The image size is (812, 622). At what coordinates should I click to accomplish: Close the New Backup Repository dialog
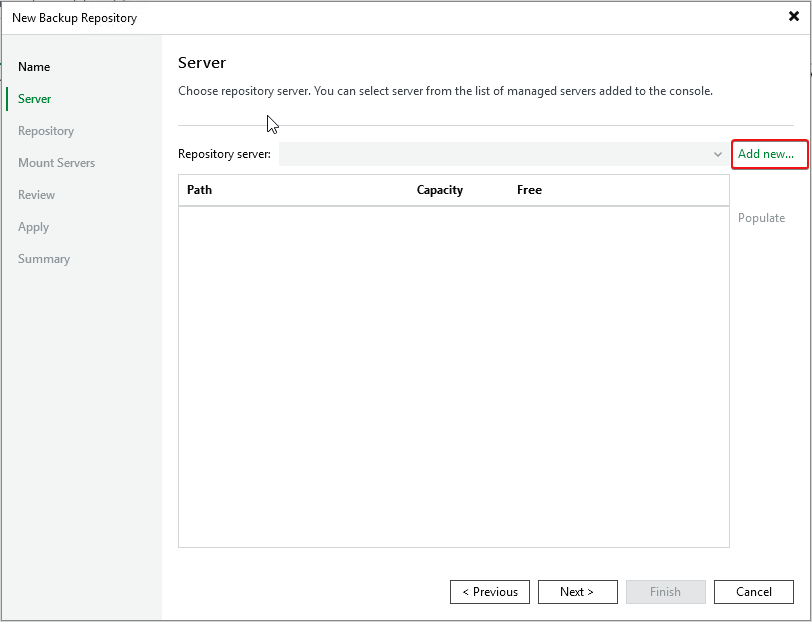pyautogui.click(x=793, y=17)
